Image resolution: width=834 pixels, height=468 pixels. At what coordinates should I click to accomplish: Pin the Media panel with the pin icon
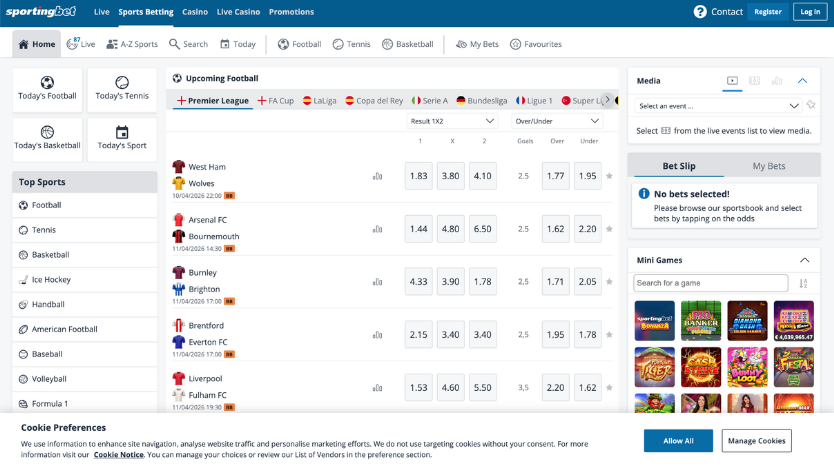coord(811,105)
